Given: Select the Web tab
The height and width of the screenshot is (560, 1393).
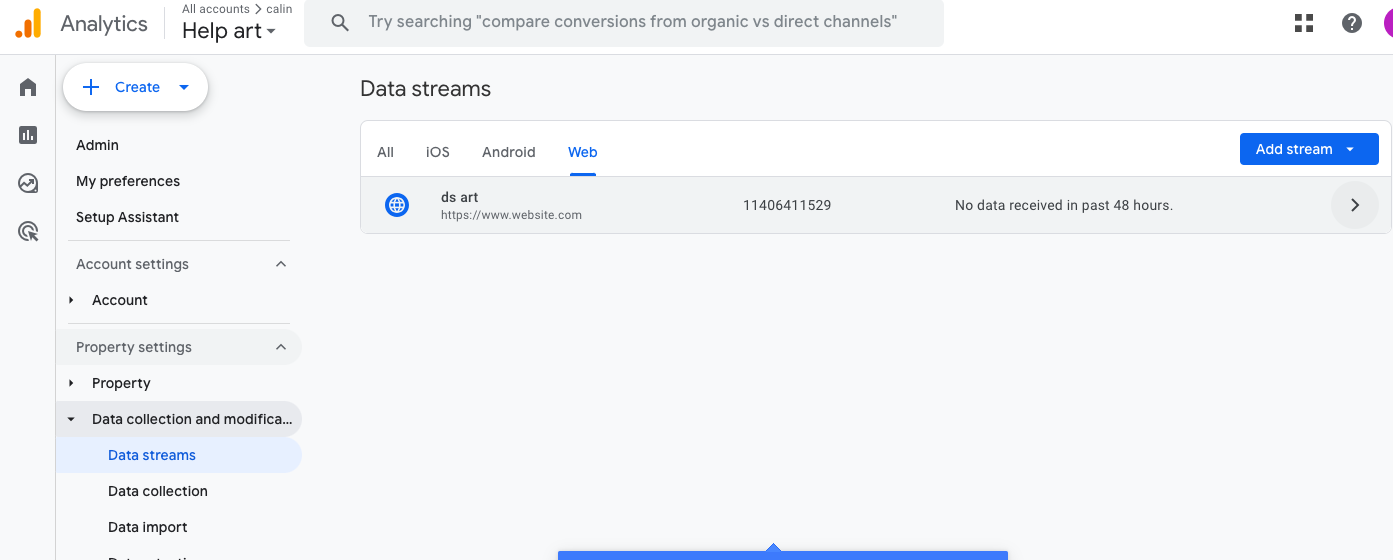Looking at the screenshot, I should click(x=583, y=152).
